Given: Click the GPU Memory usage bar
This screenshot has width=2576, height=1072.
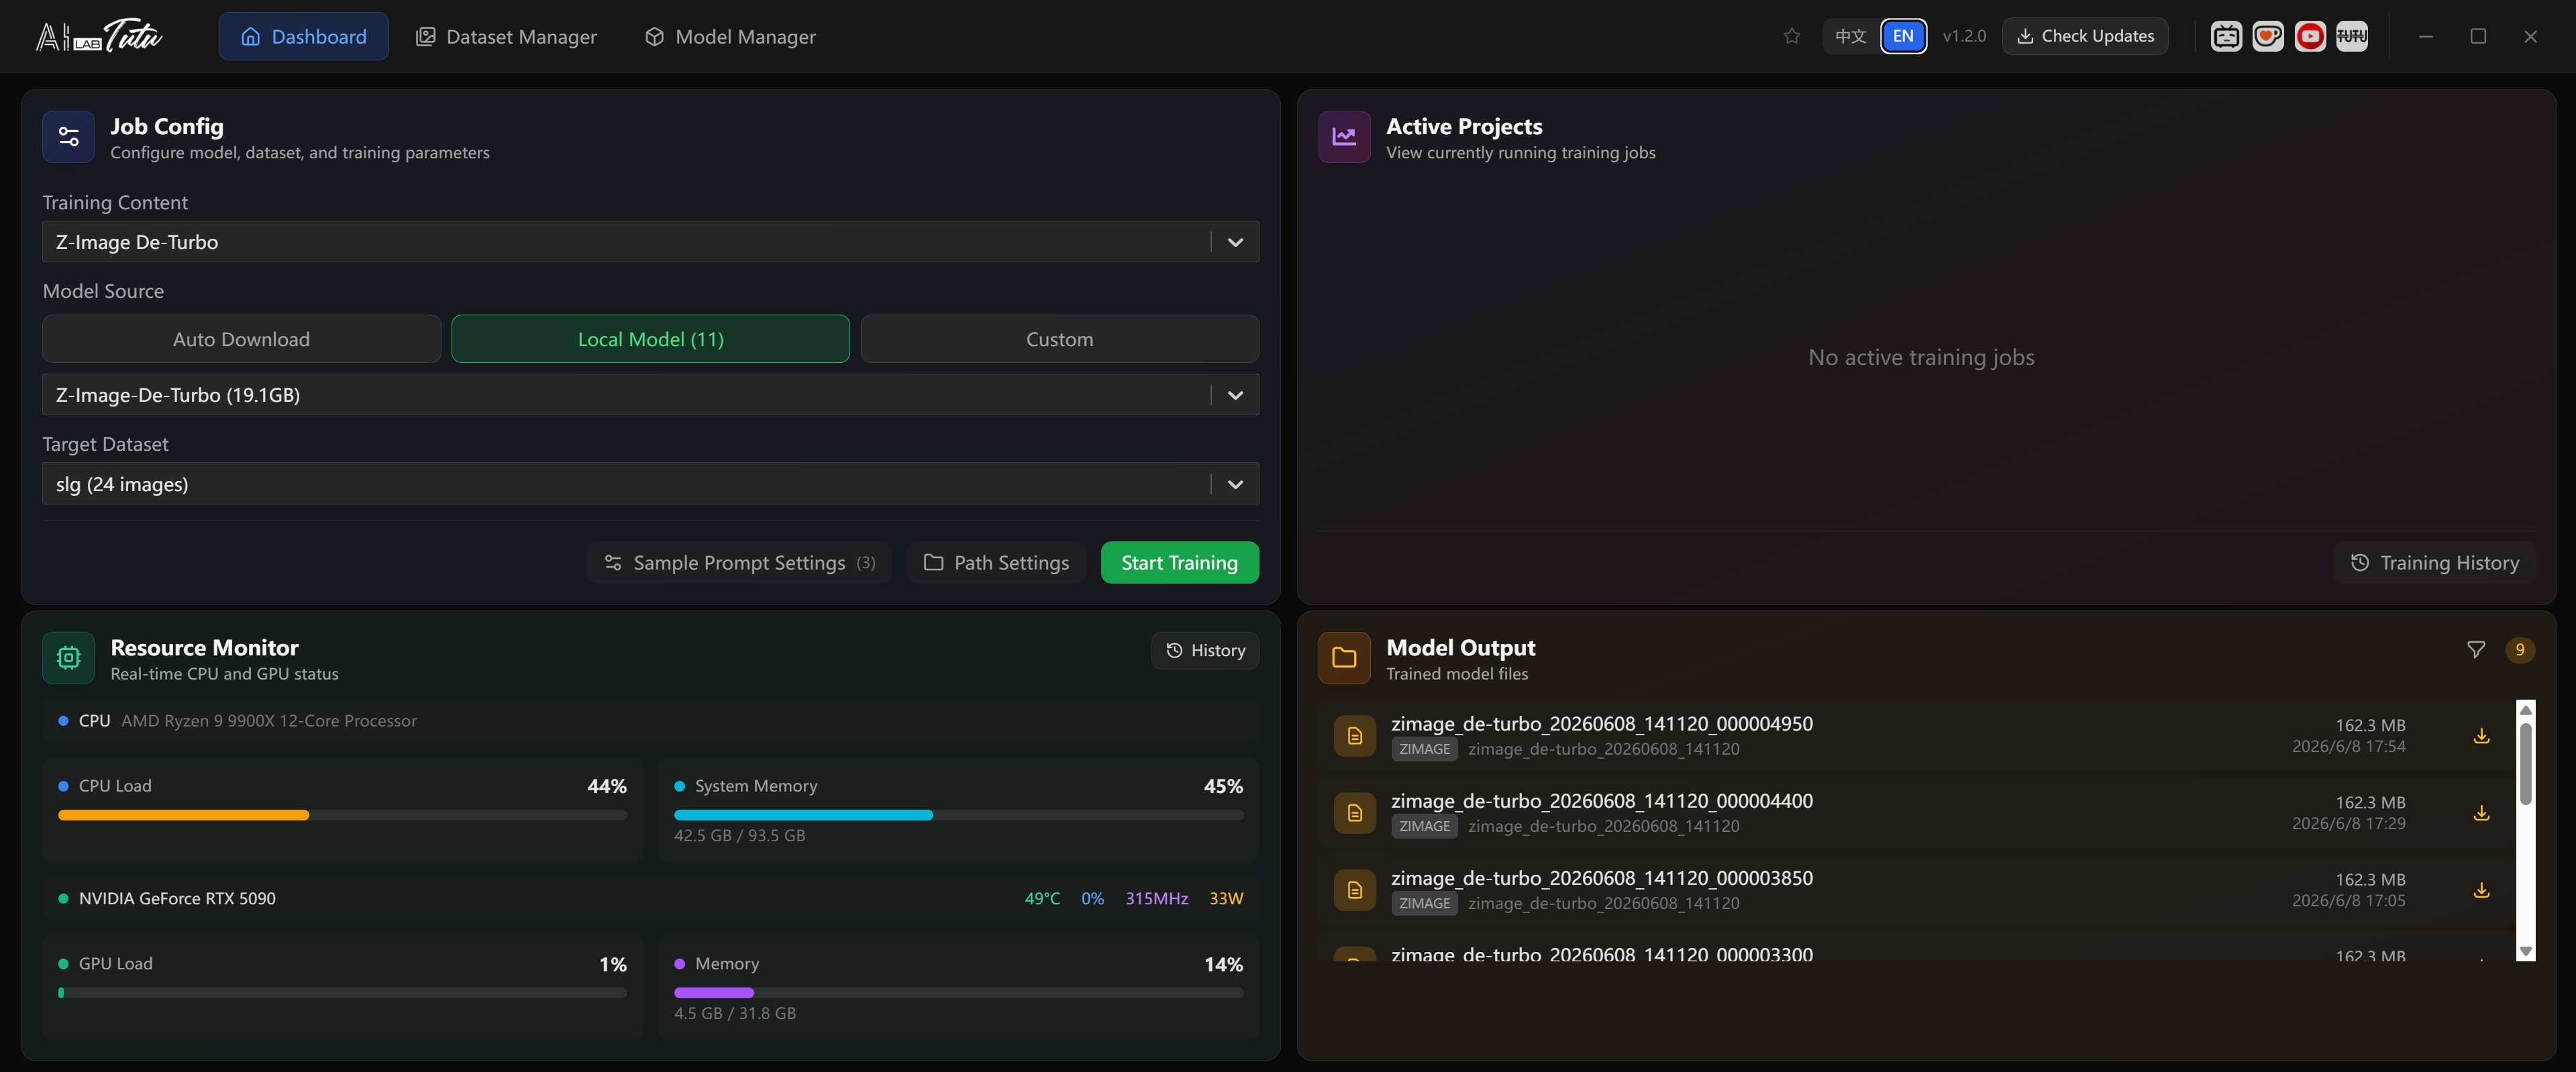Looking at the screenshot, I should pyautogui.click(x=958, y=993).
